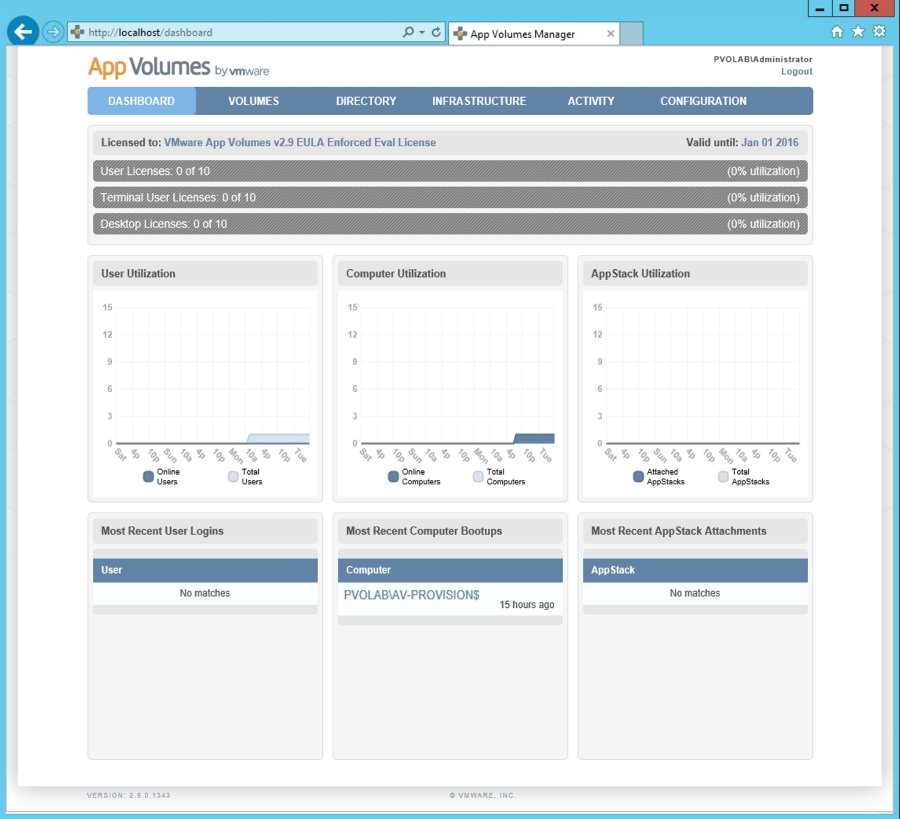
Task: Toggle Online Users legend swatch
Action: pyautogui.click(x=148, y=476)
